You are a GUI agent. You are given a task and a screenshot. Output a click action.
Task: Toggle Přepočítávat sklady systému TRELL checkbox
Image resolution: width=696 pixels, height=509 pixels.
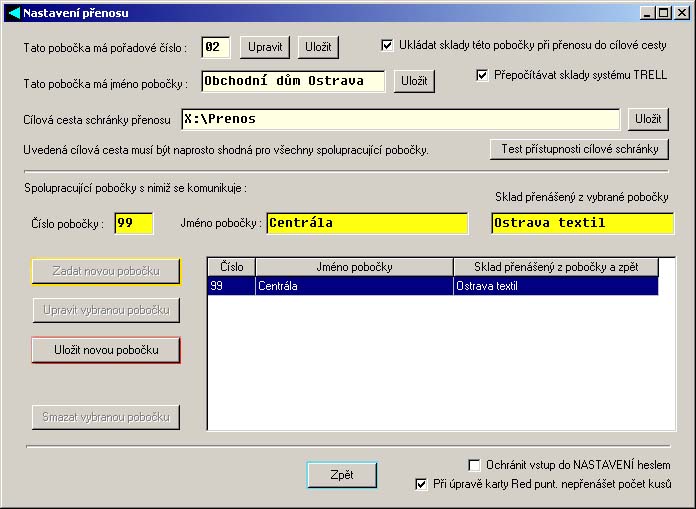482,75
